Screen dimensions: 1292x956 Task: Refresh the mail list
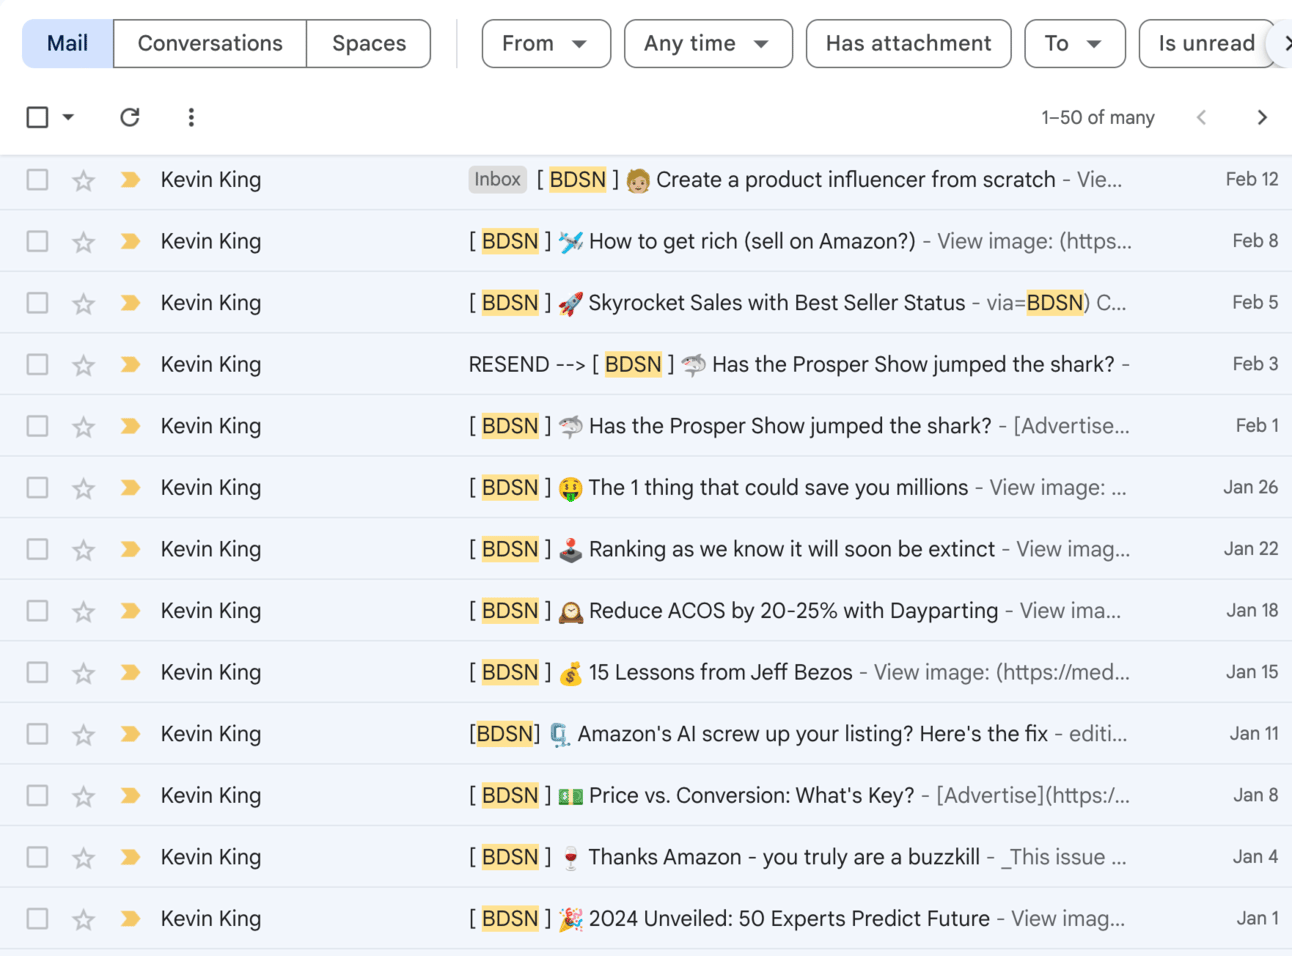click(130, 117)
